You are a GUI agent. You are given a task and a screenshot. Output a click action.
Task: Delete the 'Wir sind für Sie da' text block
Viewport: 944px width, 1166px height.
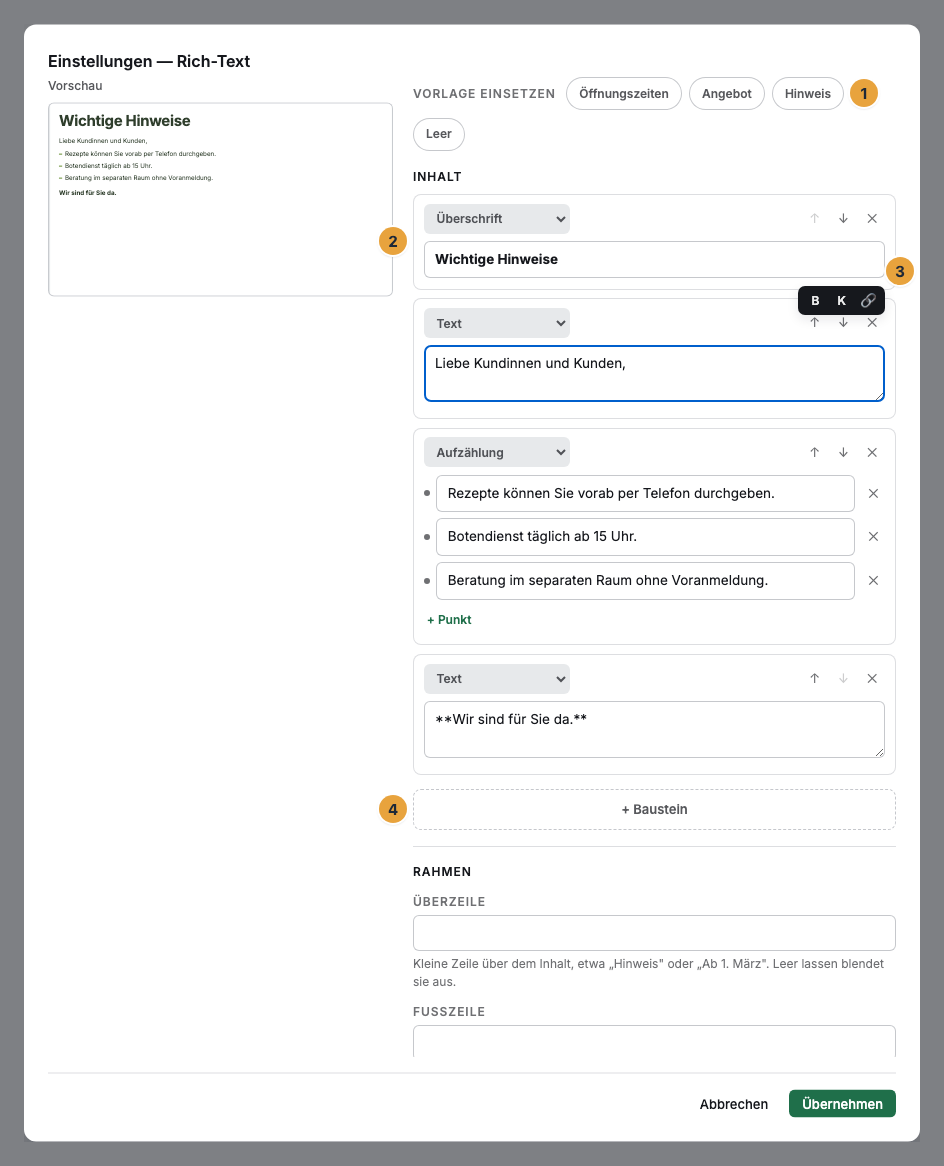[872, 678]
